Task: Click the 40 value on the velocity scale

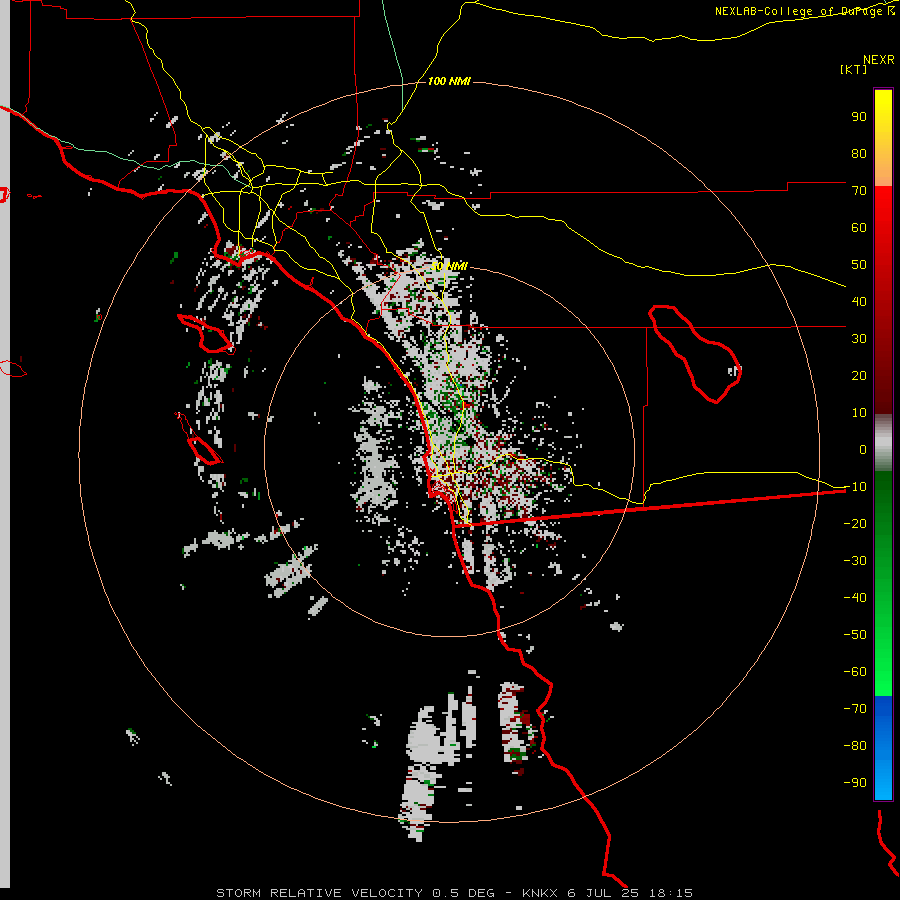Action: point(859,302)
